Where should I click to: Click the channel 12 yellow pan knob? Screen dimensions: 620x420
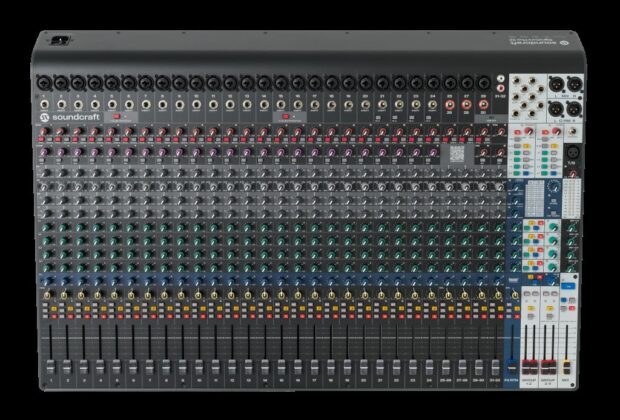point(231,295)
